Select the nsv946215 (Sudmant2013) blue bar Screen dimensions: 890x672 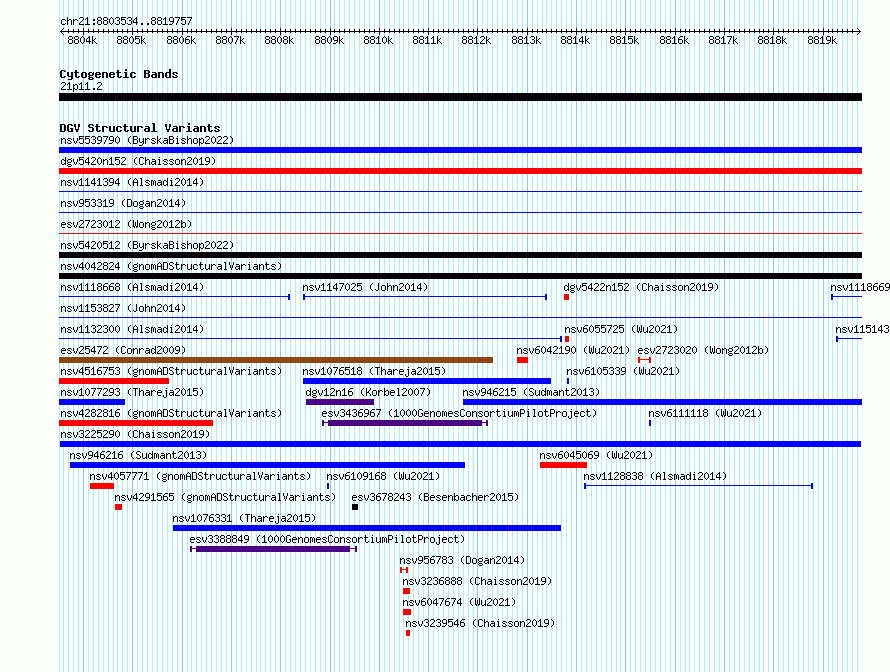662,402
